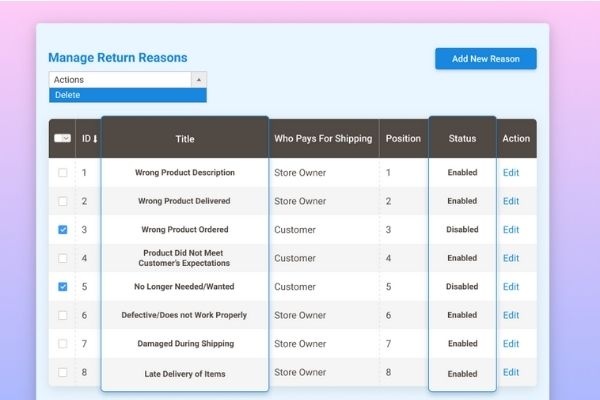Uncheck the No Longer Needed/Wanted checkbox
The image size is (600, 400).
tap(63, 287)
